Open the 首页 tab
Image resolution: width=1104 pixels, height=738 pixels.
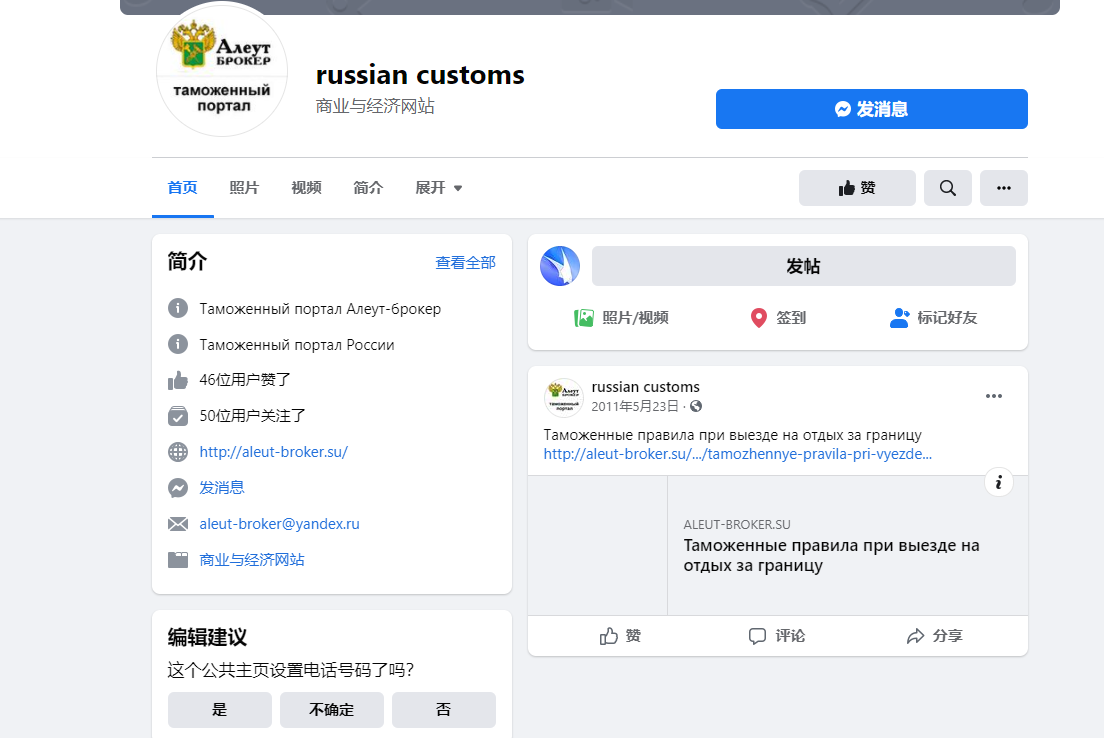coord(182,187)
